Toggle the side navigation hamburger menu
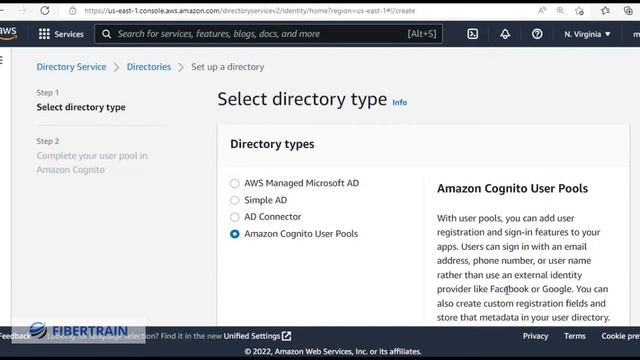 coord(2,60)
